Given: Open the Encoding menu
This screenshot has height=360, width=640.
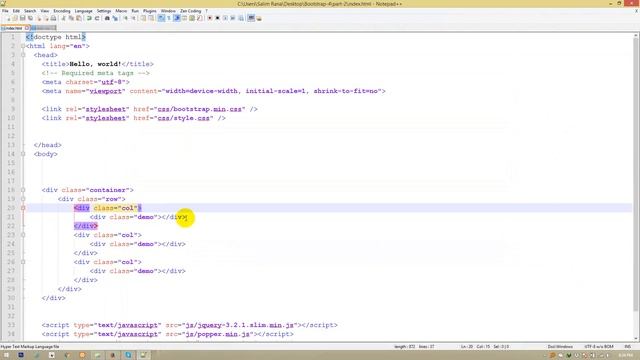Looking at the screenshot, I should click(x=62, y=11).
